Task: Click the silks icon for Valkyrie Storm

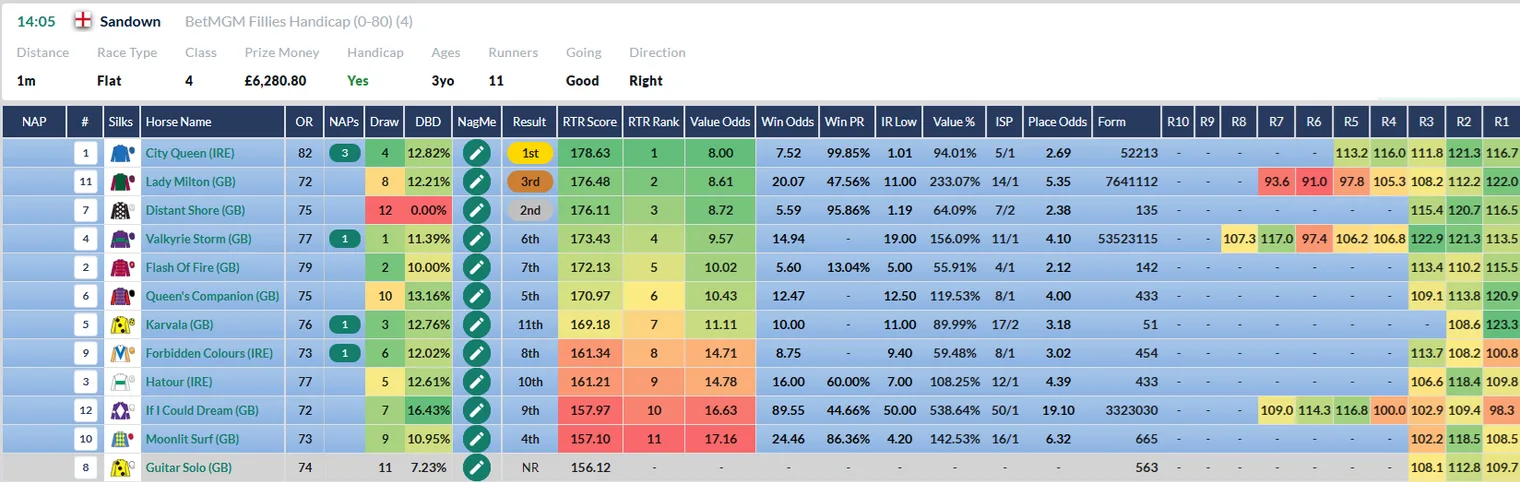Action: tap(122, 239)
